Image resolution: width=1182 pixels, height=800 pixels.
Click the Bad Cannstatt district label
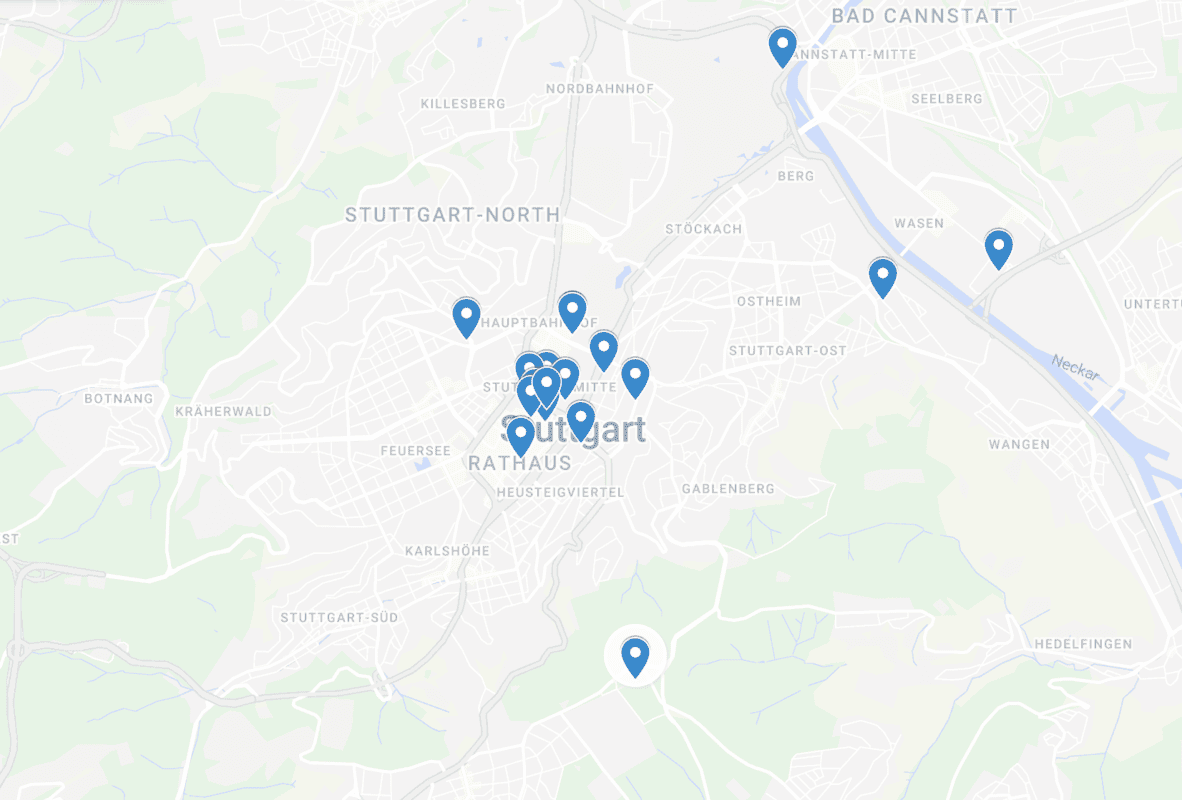923,16
